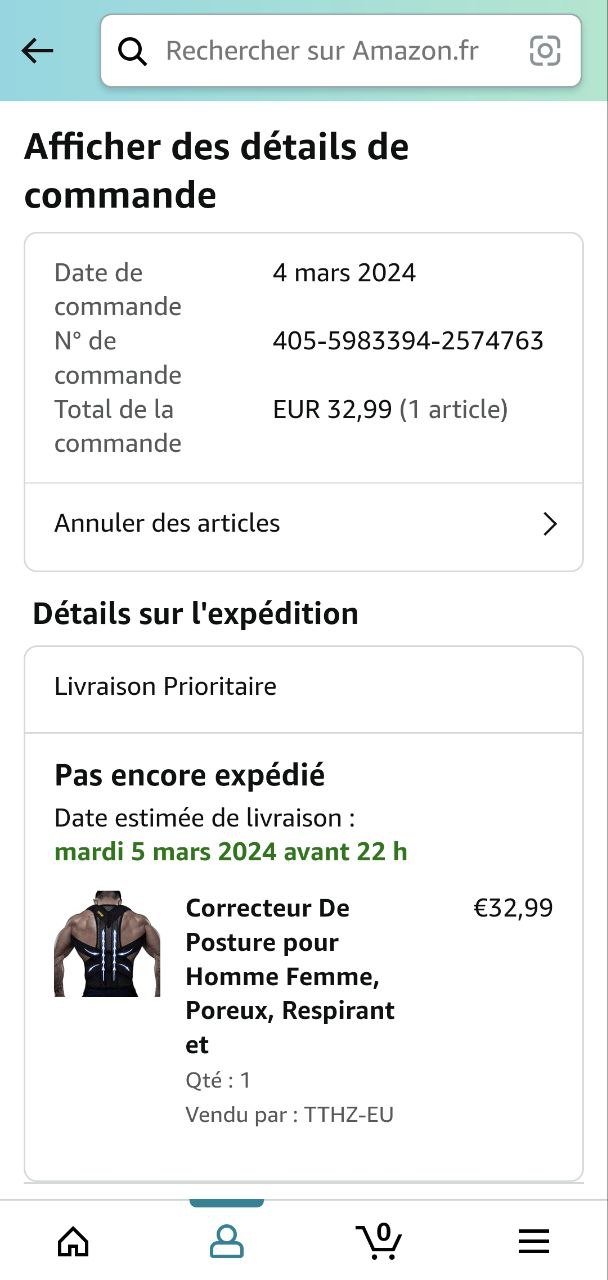Open the posture corrector product thumbnail
Viewport: 608px width, 1280px height.
[x=107, y=944]
